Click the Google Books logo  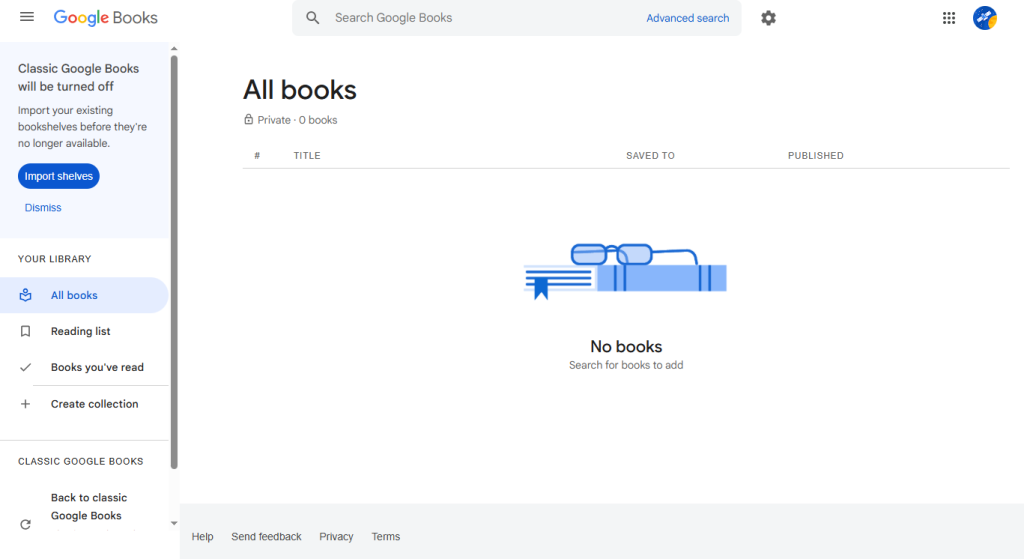105,18
